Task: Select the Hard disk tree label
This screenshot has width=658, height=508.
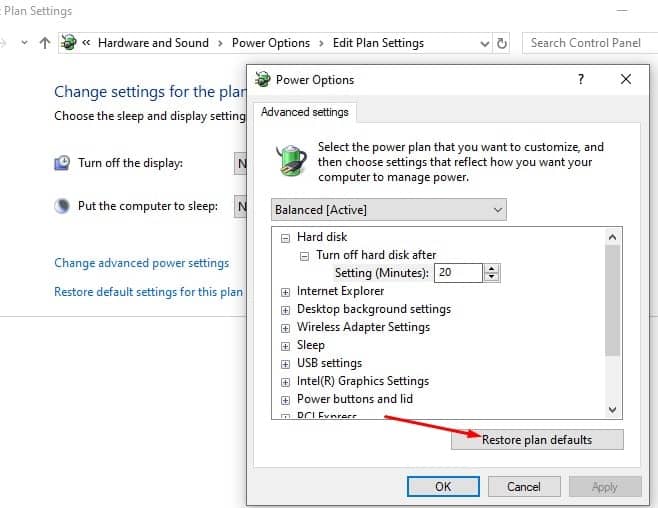Action: tap(322, 237)
